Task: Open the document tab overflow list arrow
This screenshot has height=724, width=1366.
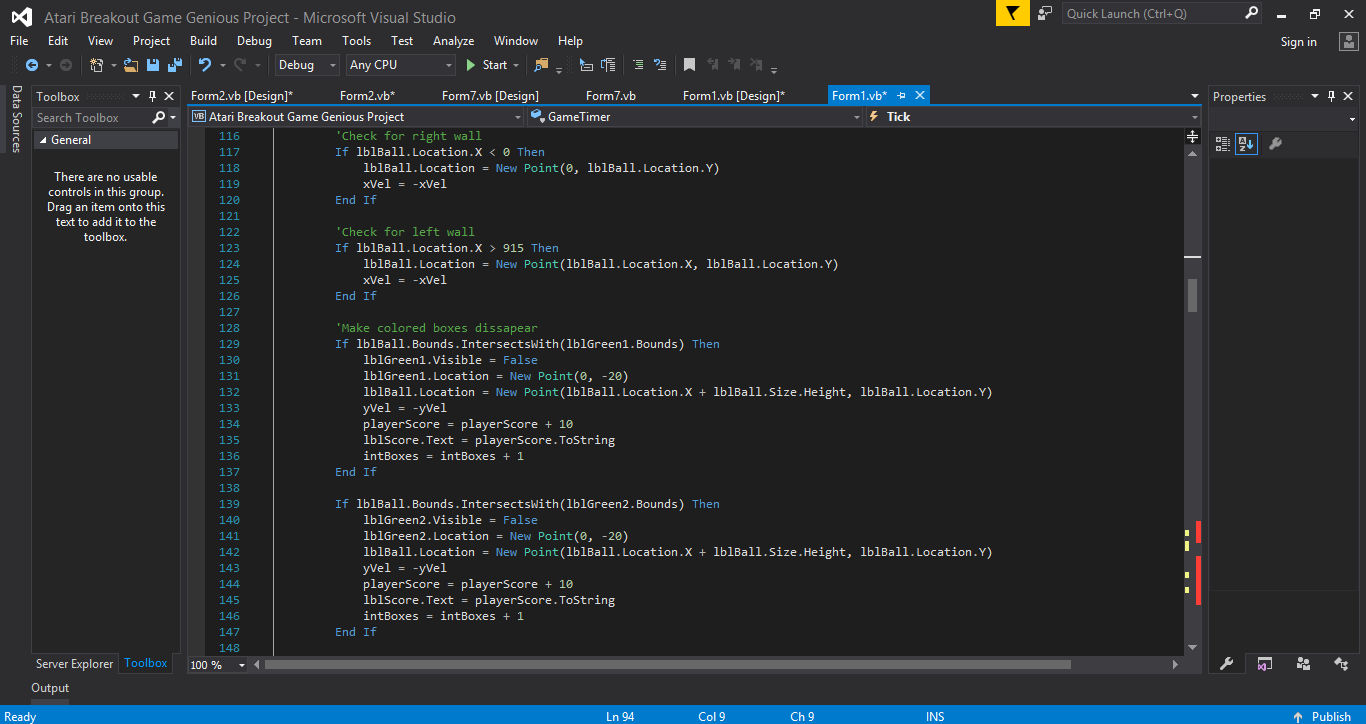Action: (1194, 96)
